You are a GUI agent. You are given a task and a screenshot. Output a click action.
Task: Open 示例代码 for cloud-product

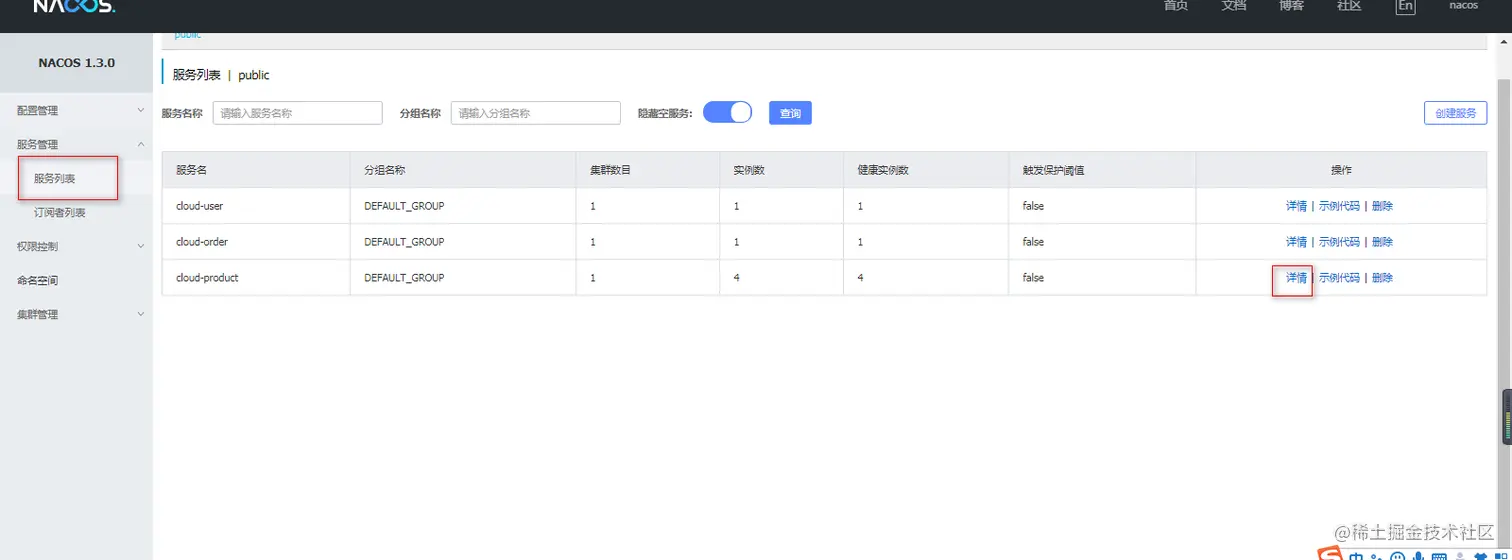point(1339,278)
